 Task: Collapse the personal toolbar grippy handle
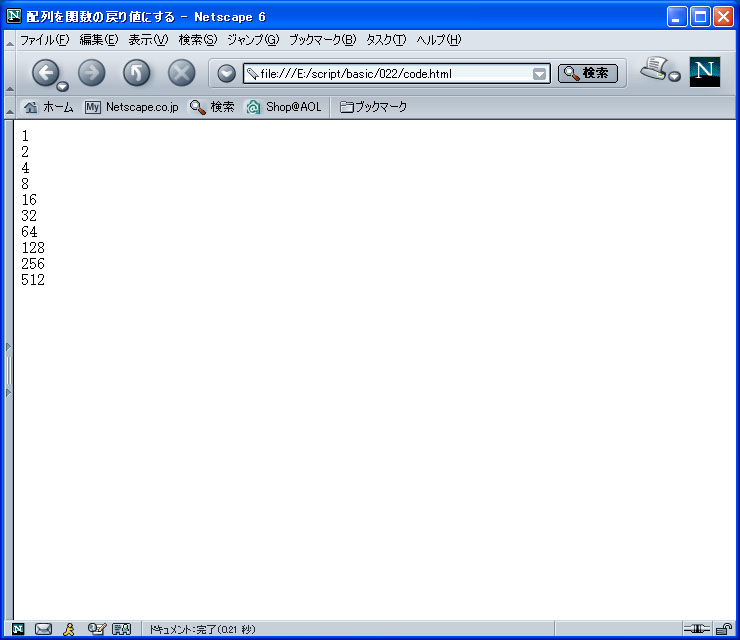[9, 108]
